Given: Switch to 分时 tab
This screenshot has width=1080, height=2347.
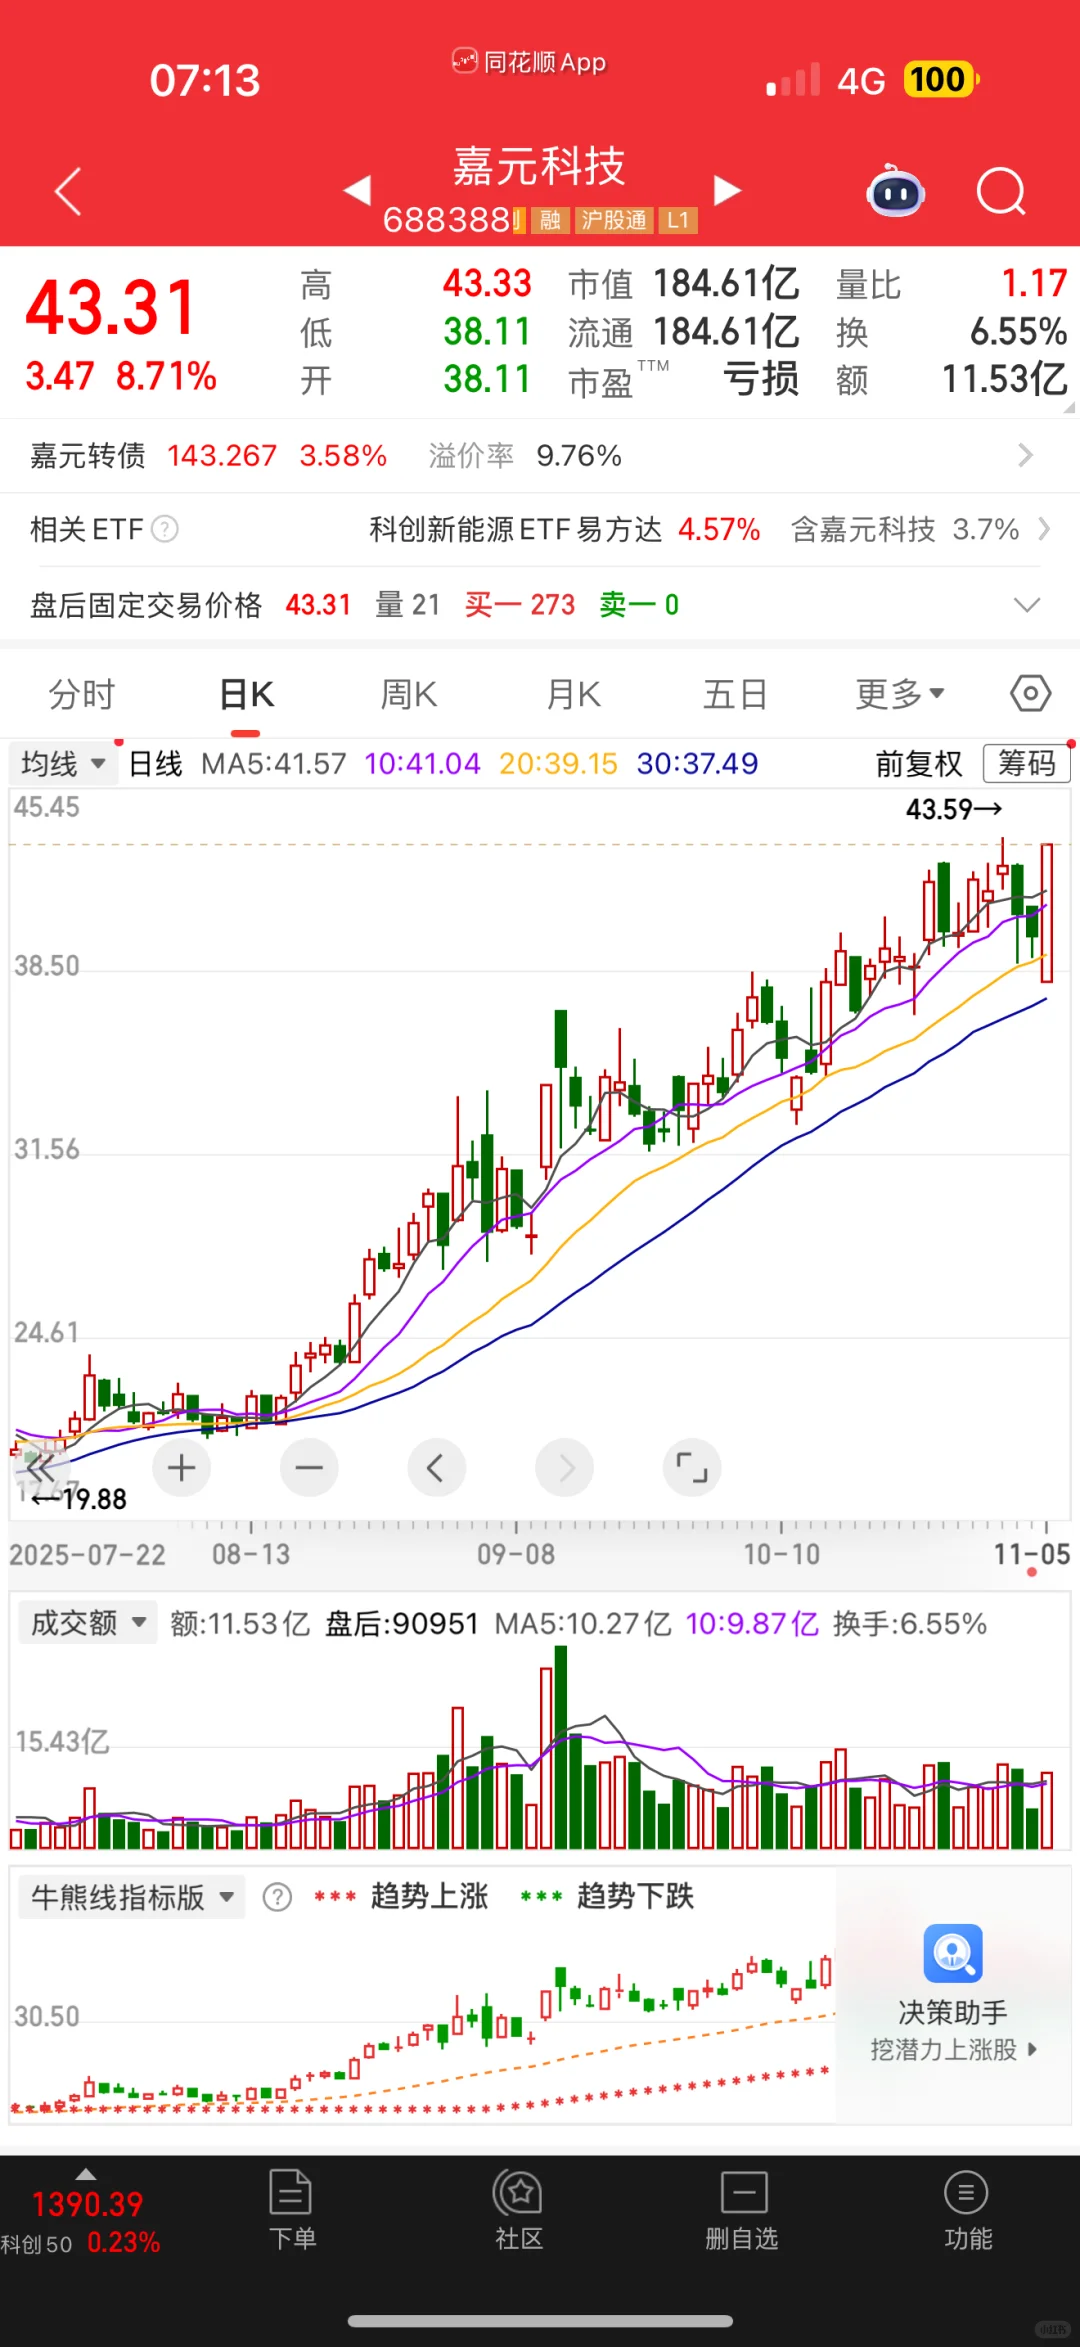Looking at the screenshot, I should (82, 693).
